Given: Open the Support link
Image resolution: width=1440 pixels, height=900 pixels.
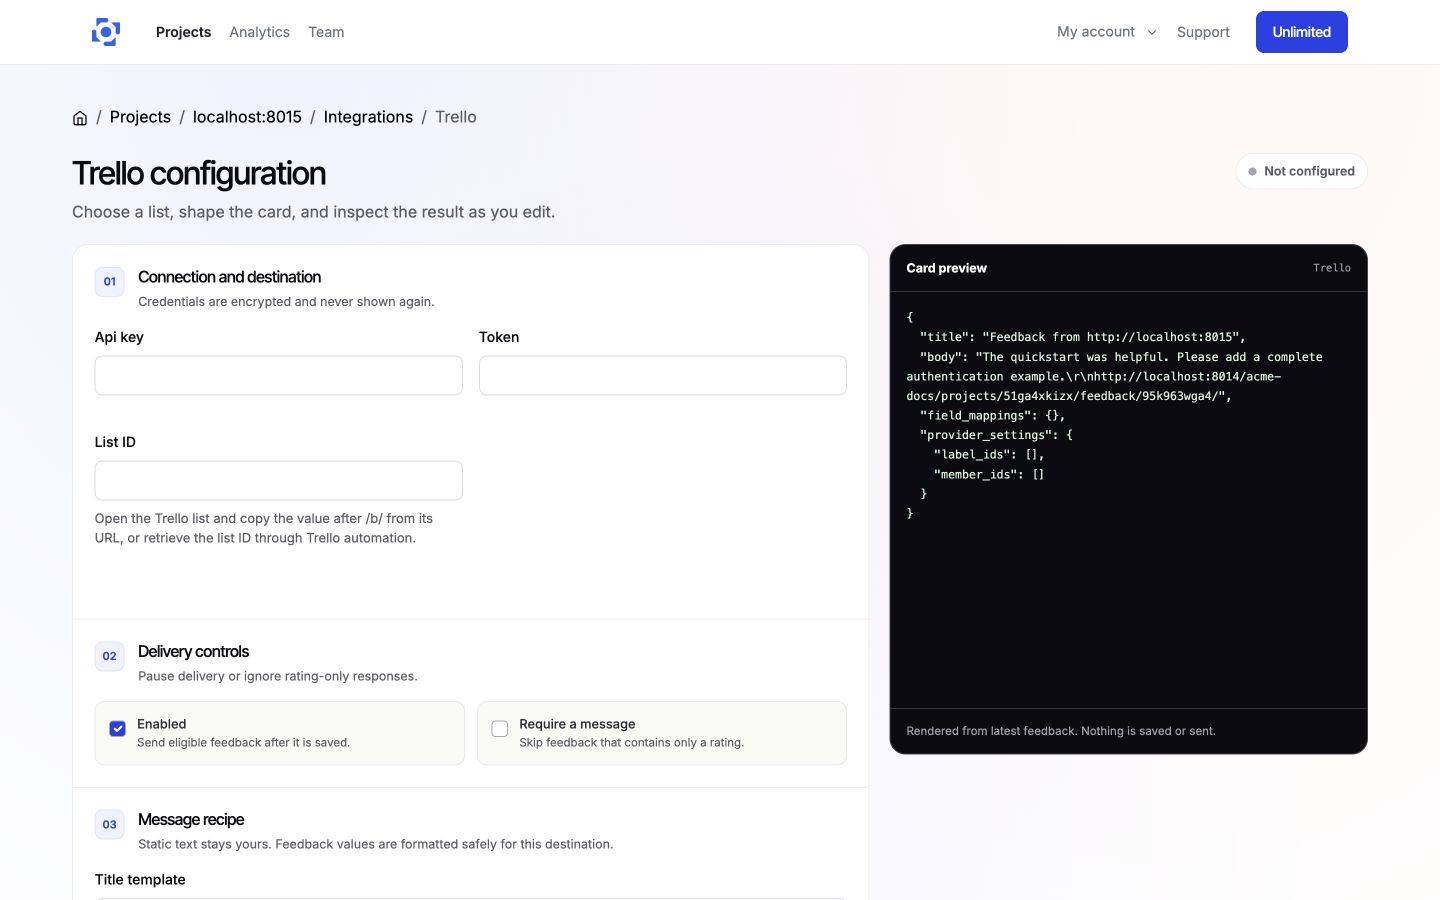Looking at the screenshot, I should point(1203,32).
